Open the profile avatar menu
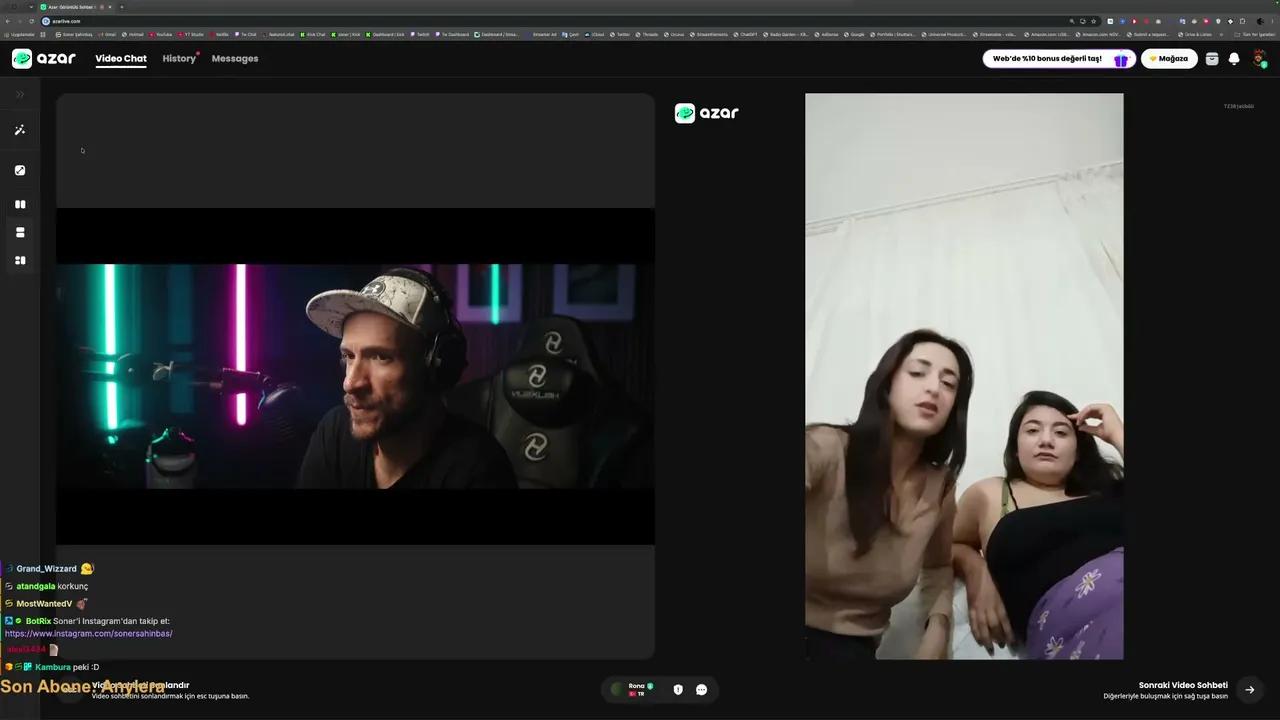1280x720 pixels. [1259, 59]
